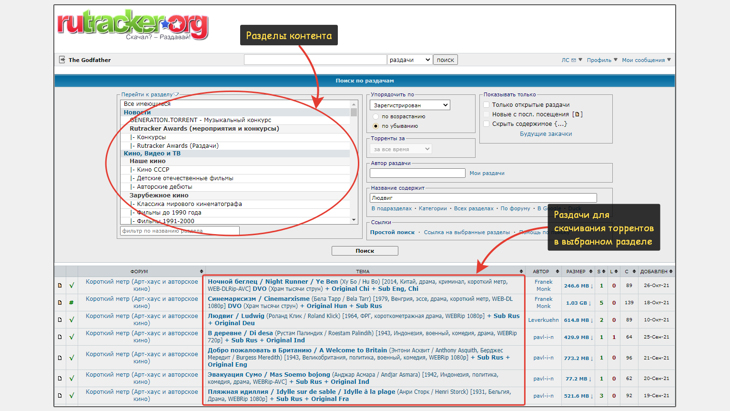The width and height of the screenshot is (730, 411).
Task: Open author Leverkuehn's profile link
Action: tap(543, 320)
